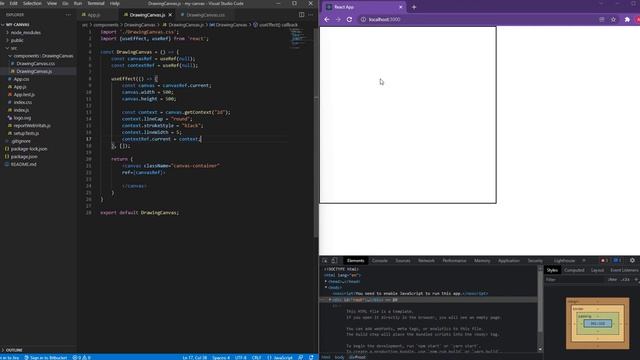Bookmark this page with the star icon

pyautogui.click(x=613, y=19)
